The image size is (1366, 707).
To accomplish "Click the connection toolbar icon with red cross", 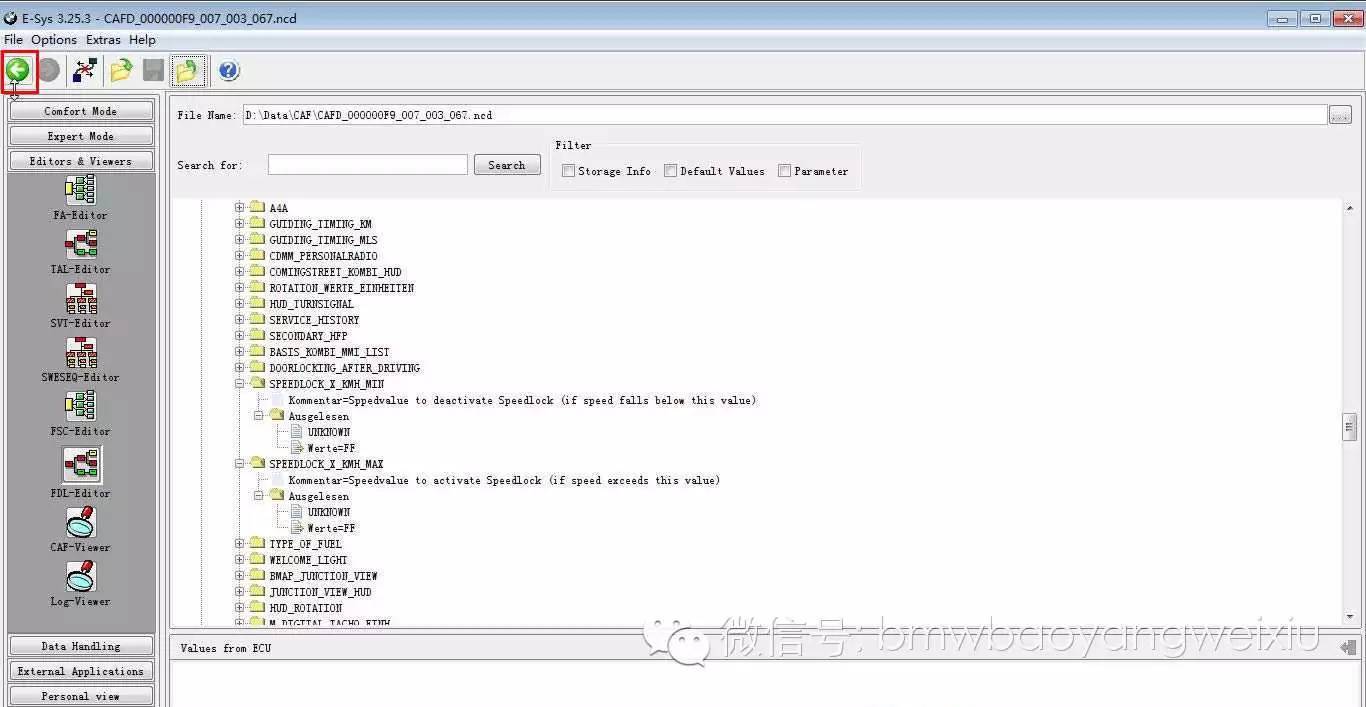I will pyautogui.click(x=86, y=70).
